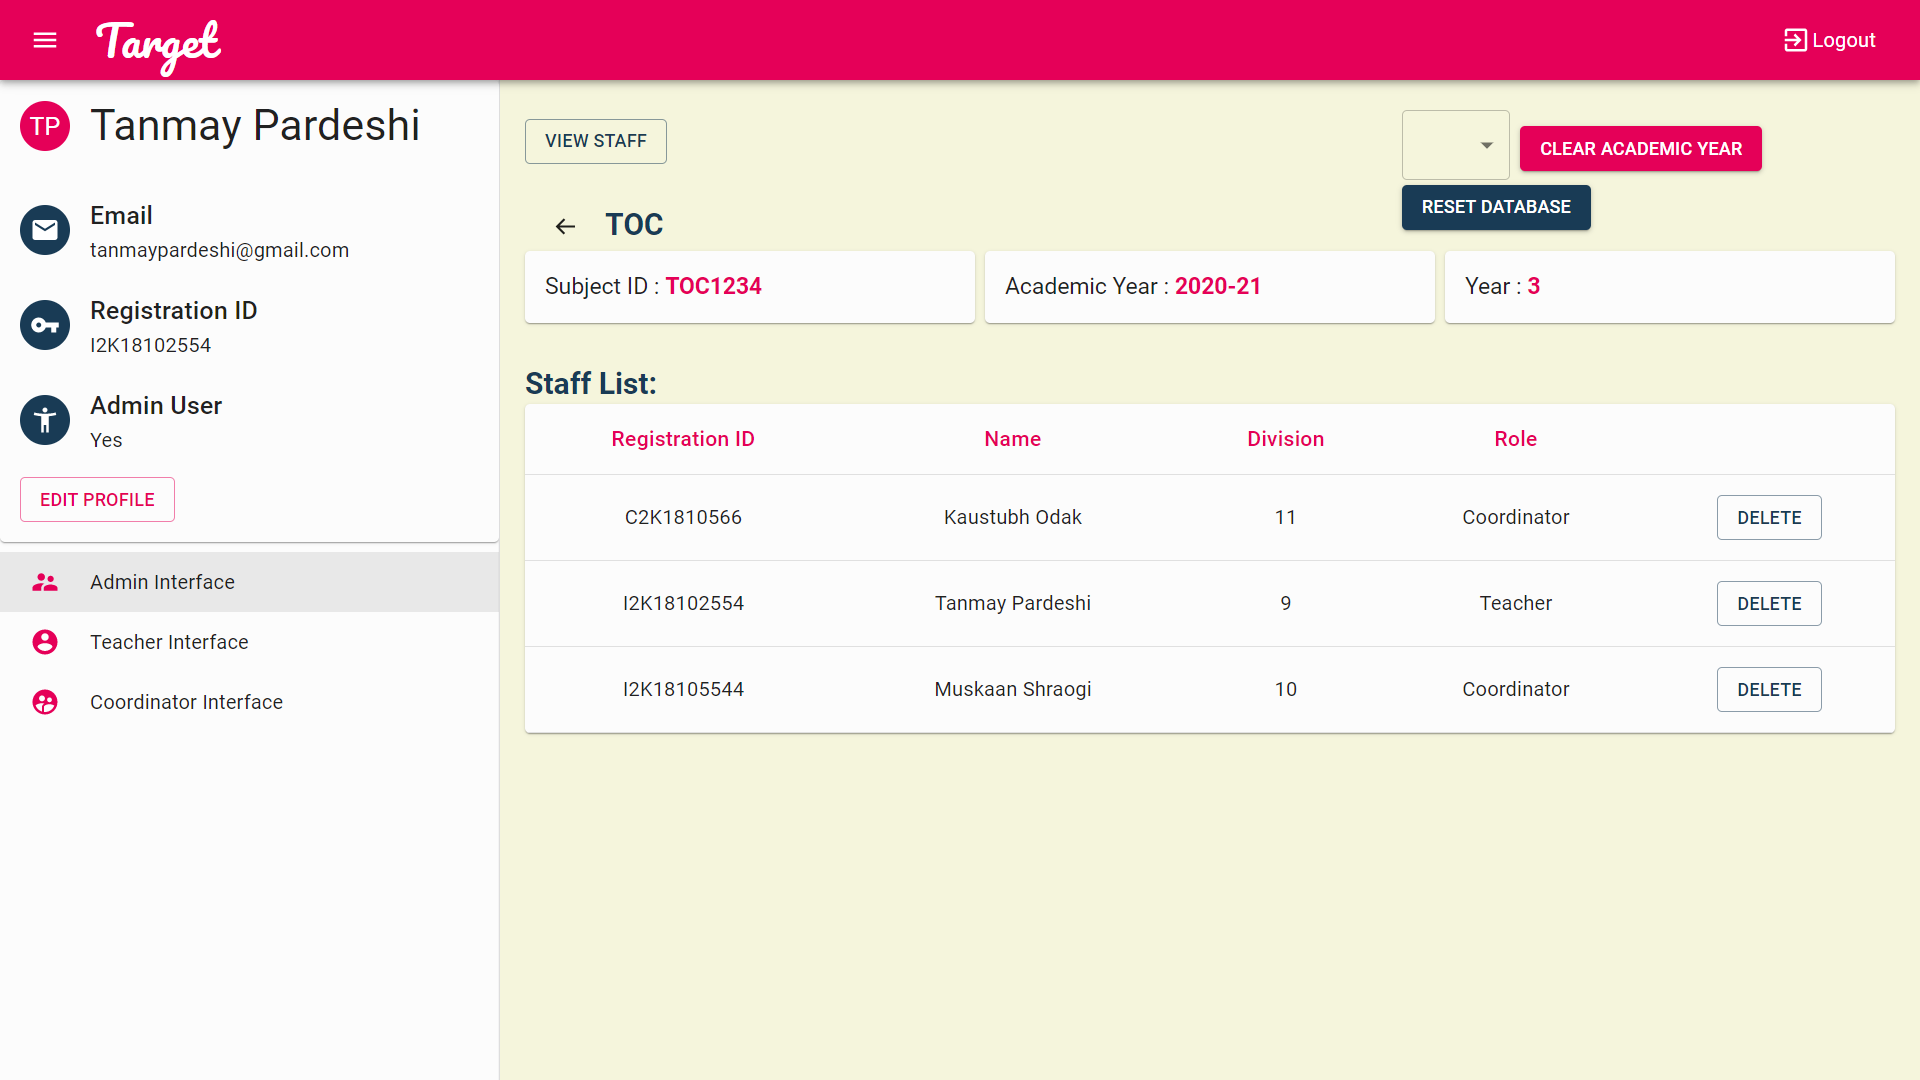Screen dimensions: 1920x1080
Task: Delete Kaustubh Odak from staff list
Action: 1768,517
